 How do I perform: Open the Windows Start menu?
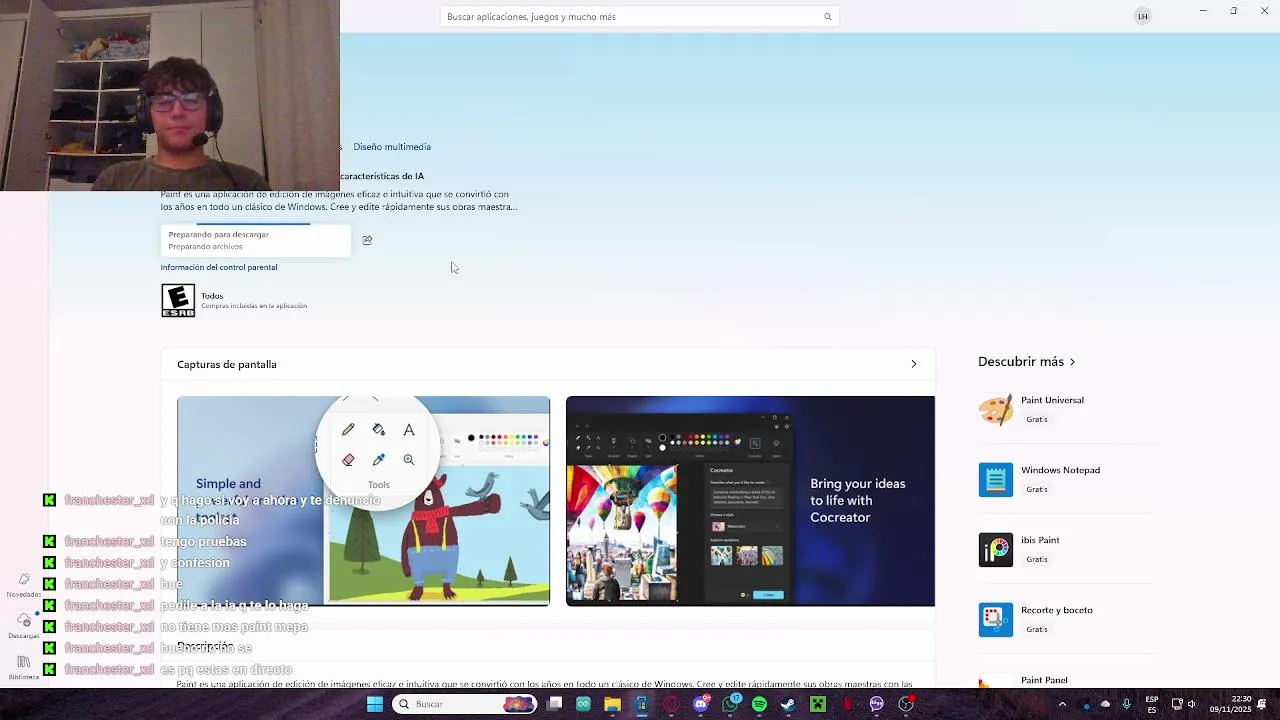coord(375,704)
